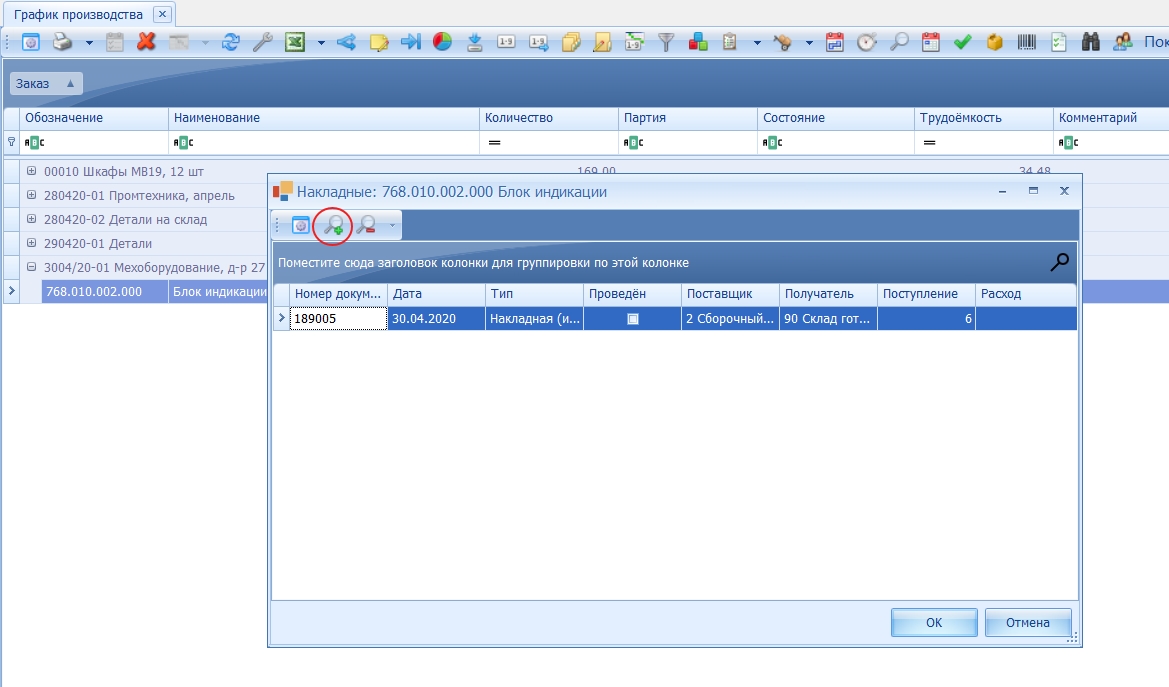This screenshot has height=687, width=1169.
Task: Click the printer icon in the main toolbar
Action: pyautogui.click(x=63, y=42)
